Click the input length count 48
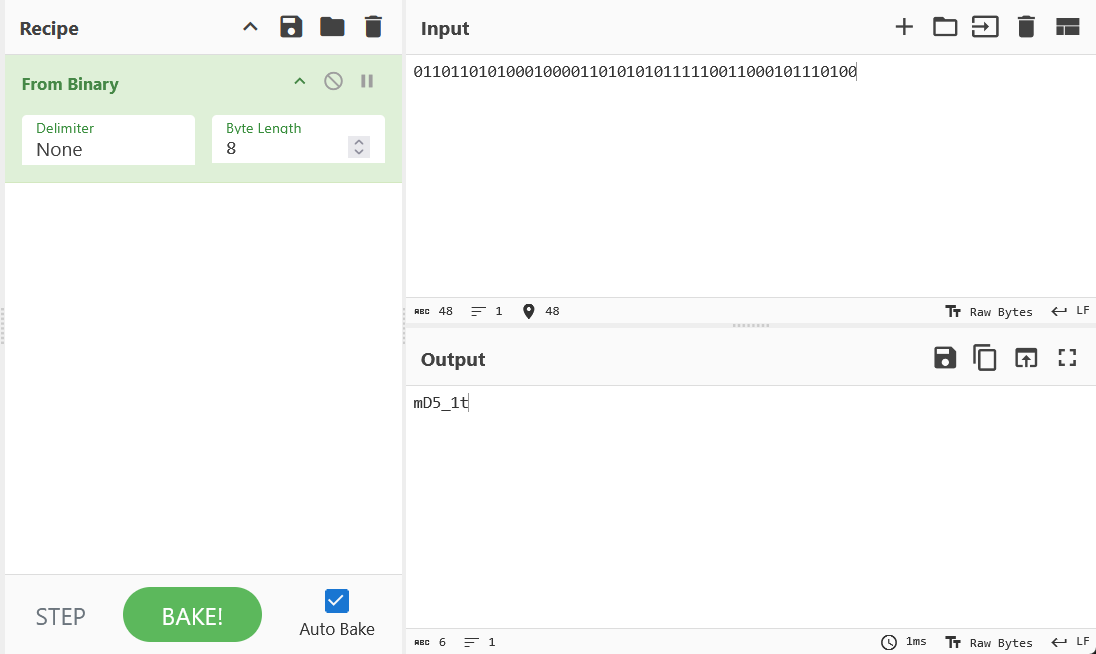The image size is (1096, 654). pos(445,311)
